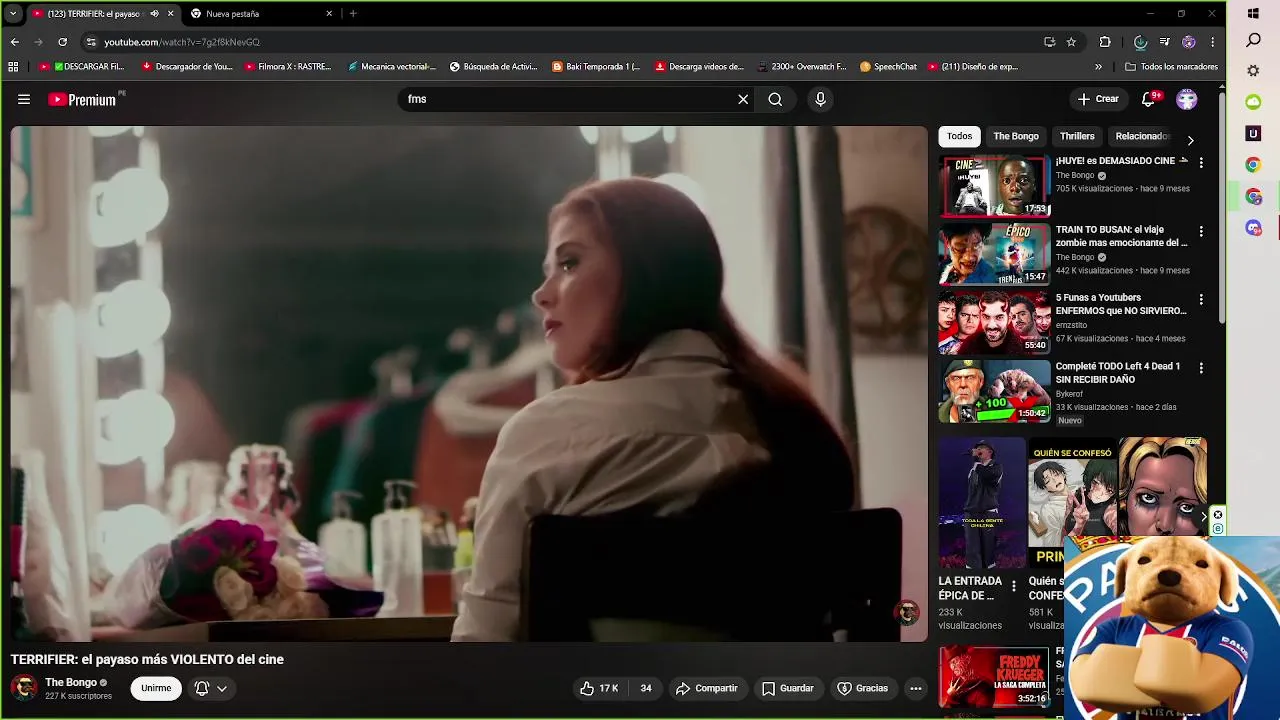Open a new tab with plus button
This screenshot has width=1280, height=720.
[353, 14]
